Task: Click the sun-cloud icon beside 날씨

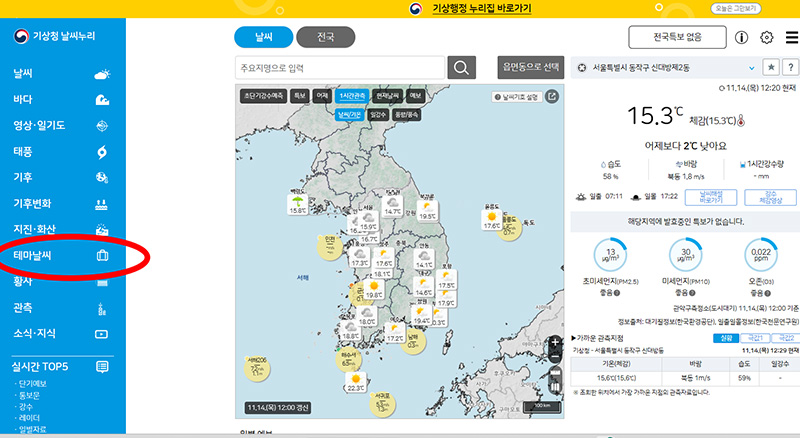Action: [102, 75]
